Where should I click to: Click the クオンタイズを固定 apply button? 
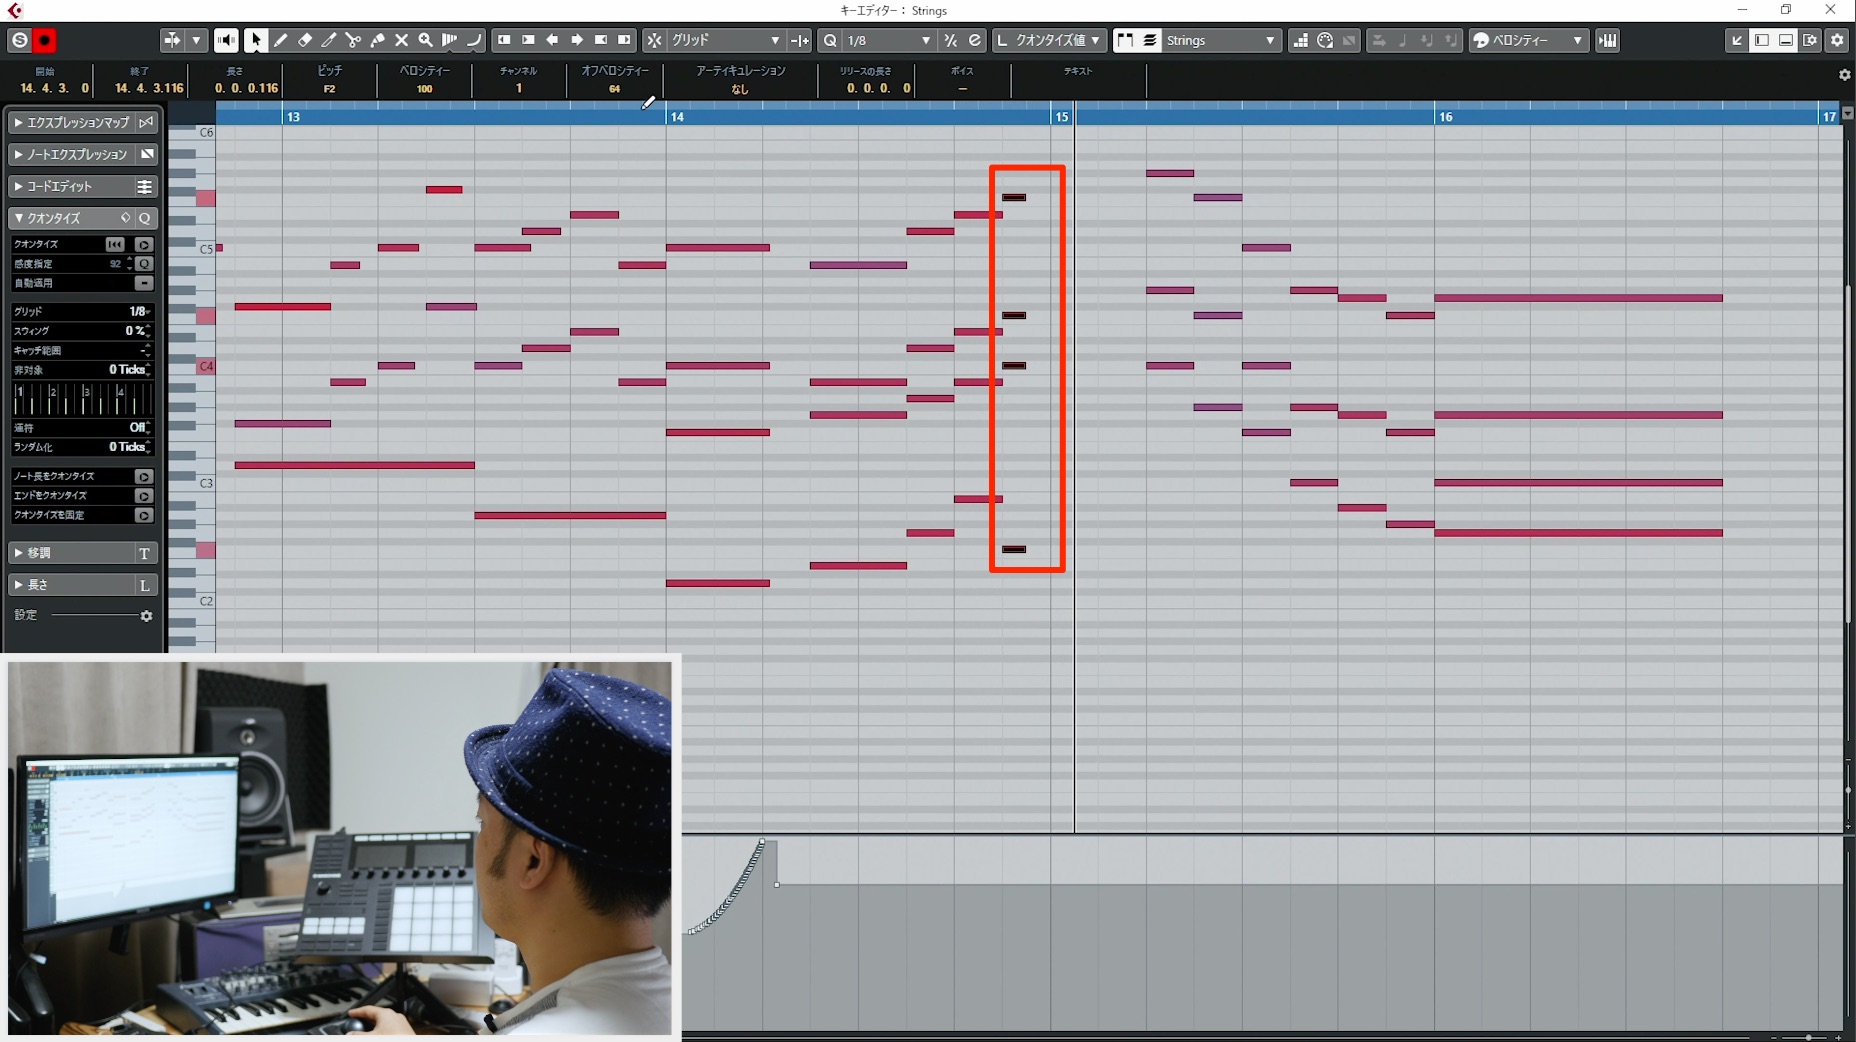coord(144,515)
